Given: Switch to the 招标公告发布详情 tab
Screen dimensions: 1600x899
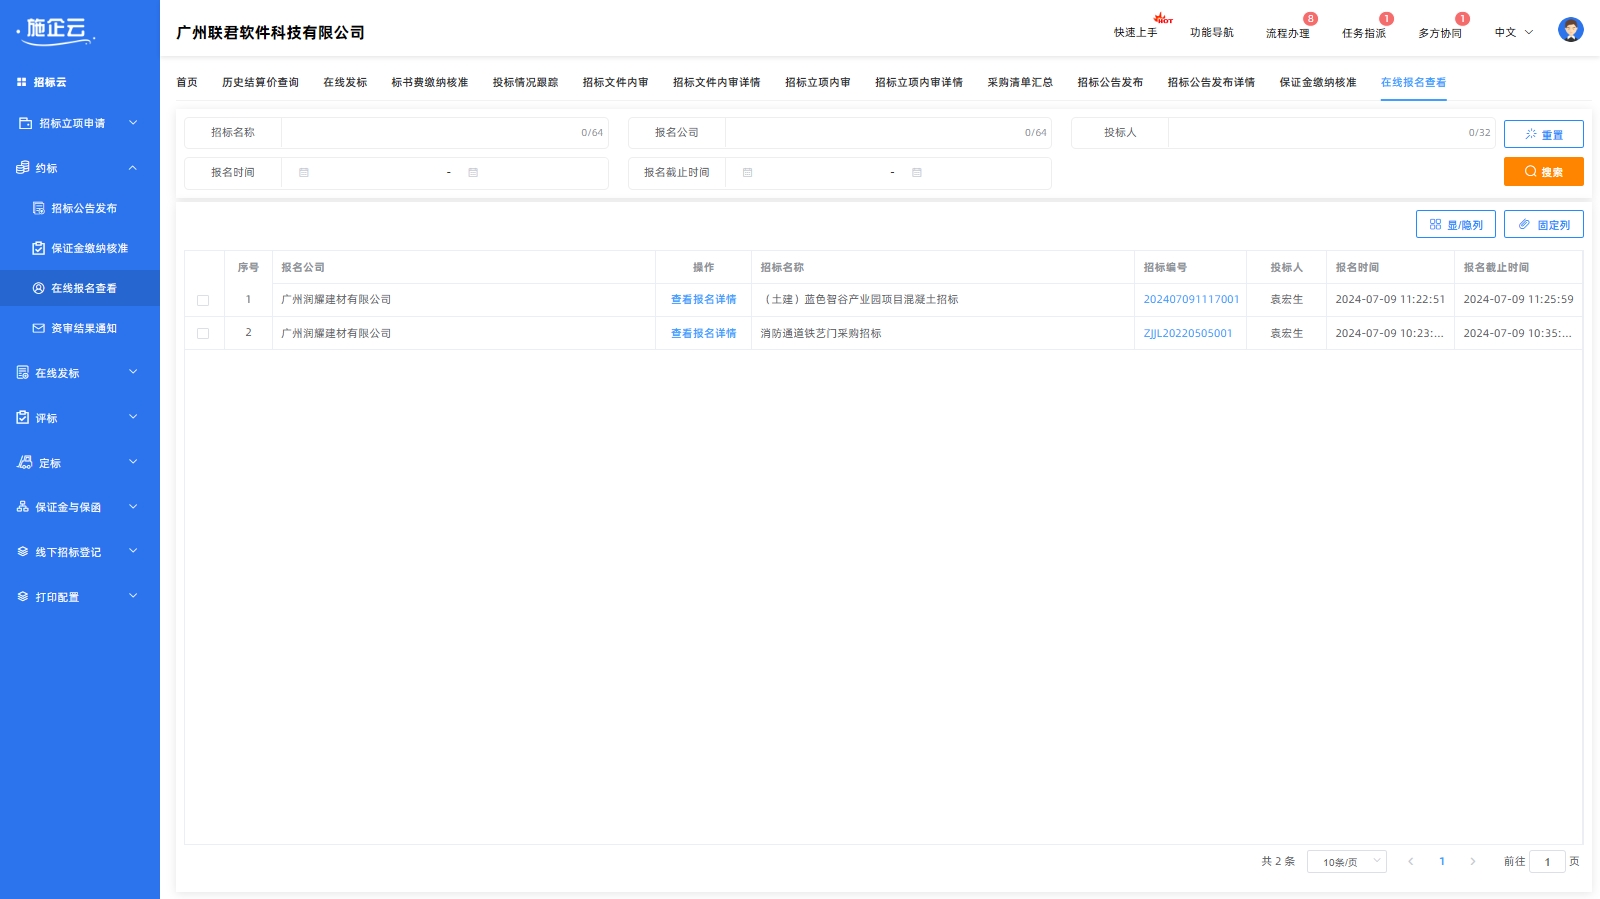Looking at the screenshot, I should [x=1211, y=82].
